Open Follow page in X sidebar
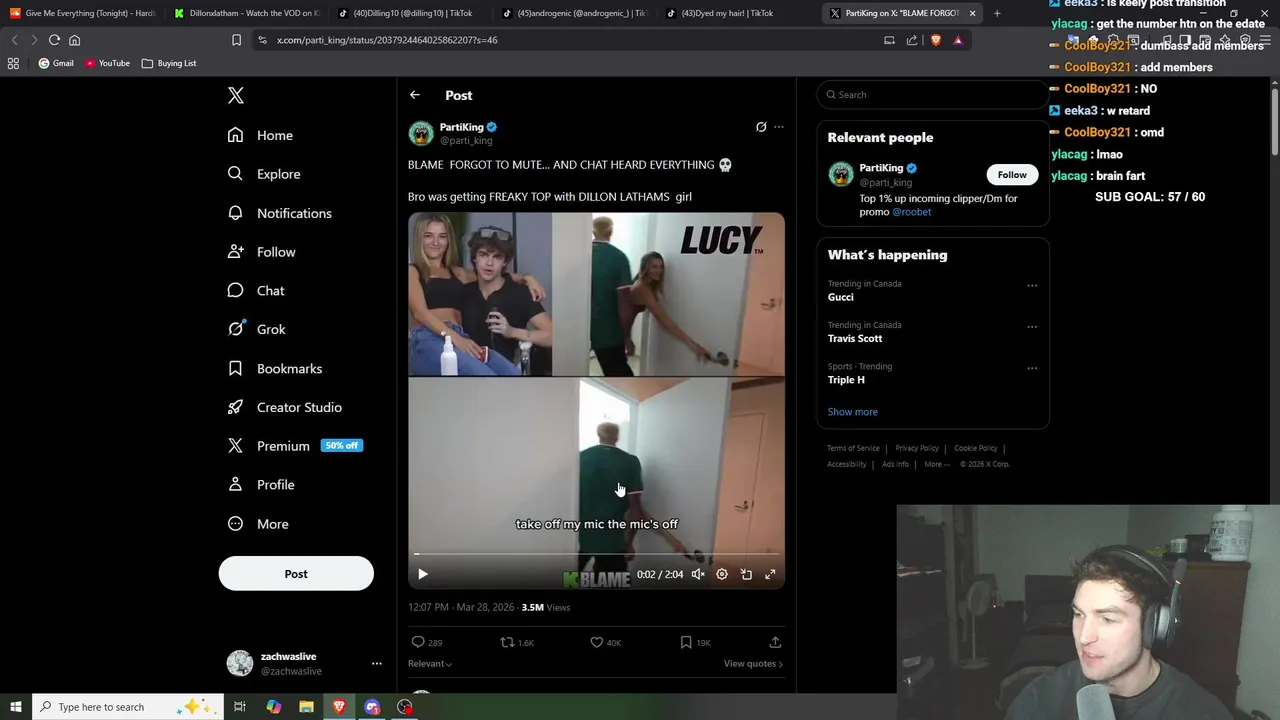The image size is (1280, 720). coord(261,252)
